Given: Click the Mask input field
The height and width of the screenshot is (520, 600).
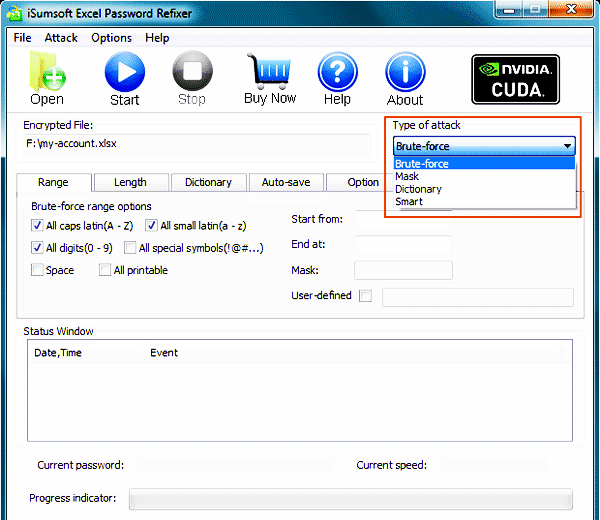Looking at the screenshot, I should [x=403, y=270].
